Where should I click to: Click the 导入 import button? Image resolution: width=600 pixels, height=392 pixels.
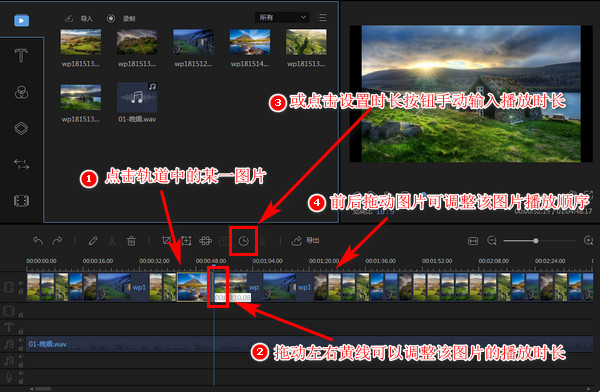point(79,18)
